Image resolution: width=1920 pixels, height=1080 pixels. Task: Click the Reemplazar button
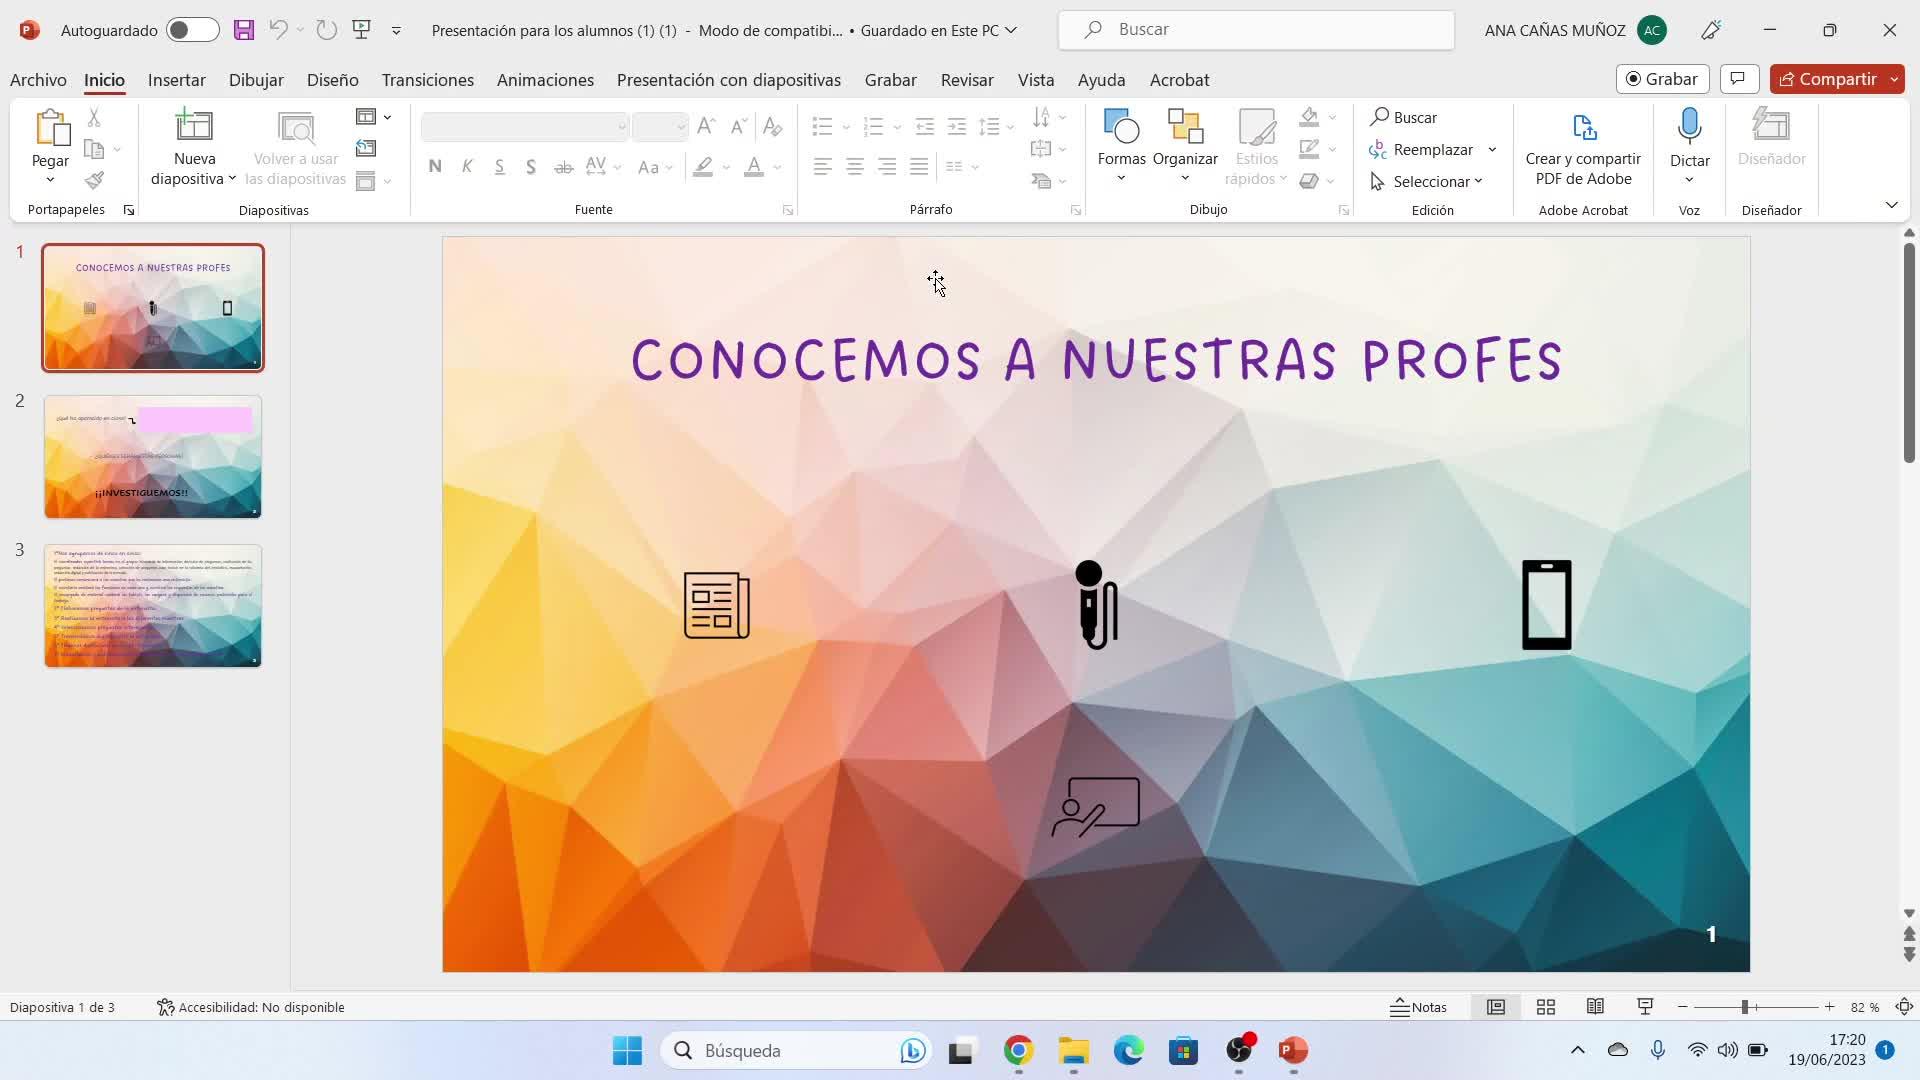[1432, 149]
